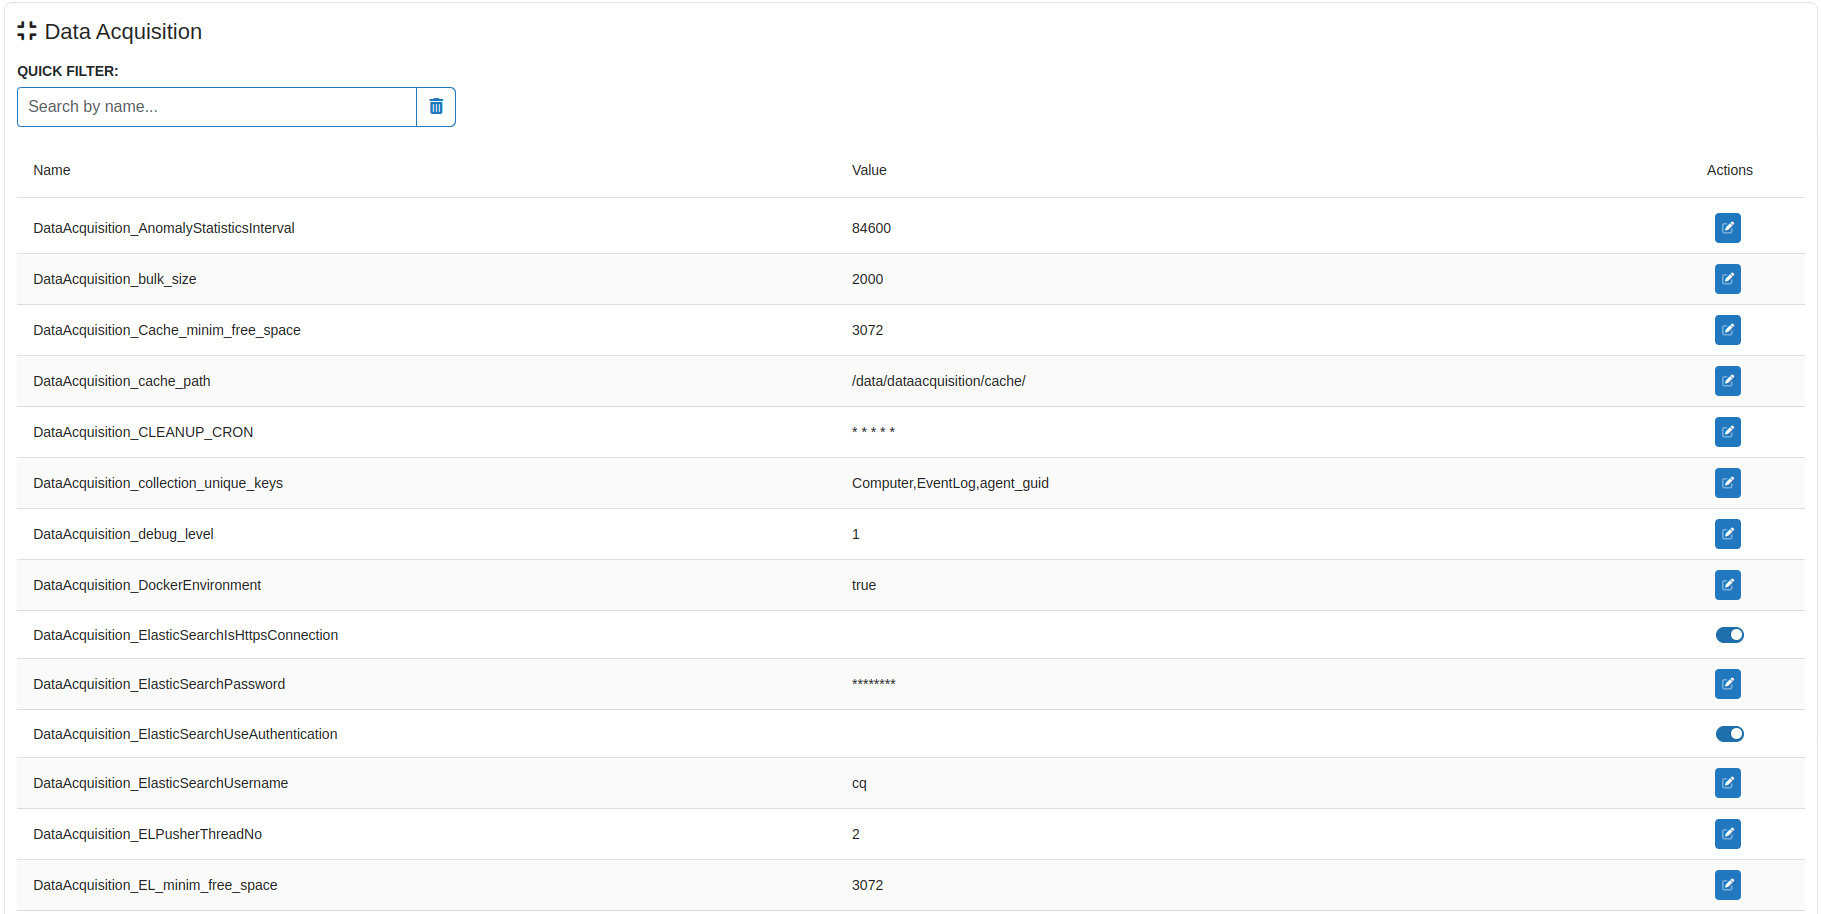Click the Name column header
The width and height of the screenshot is (1821, 914).
52,170
